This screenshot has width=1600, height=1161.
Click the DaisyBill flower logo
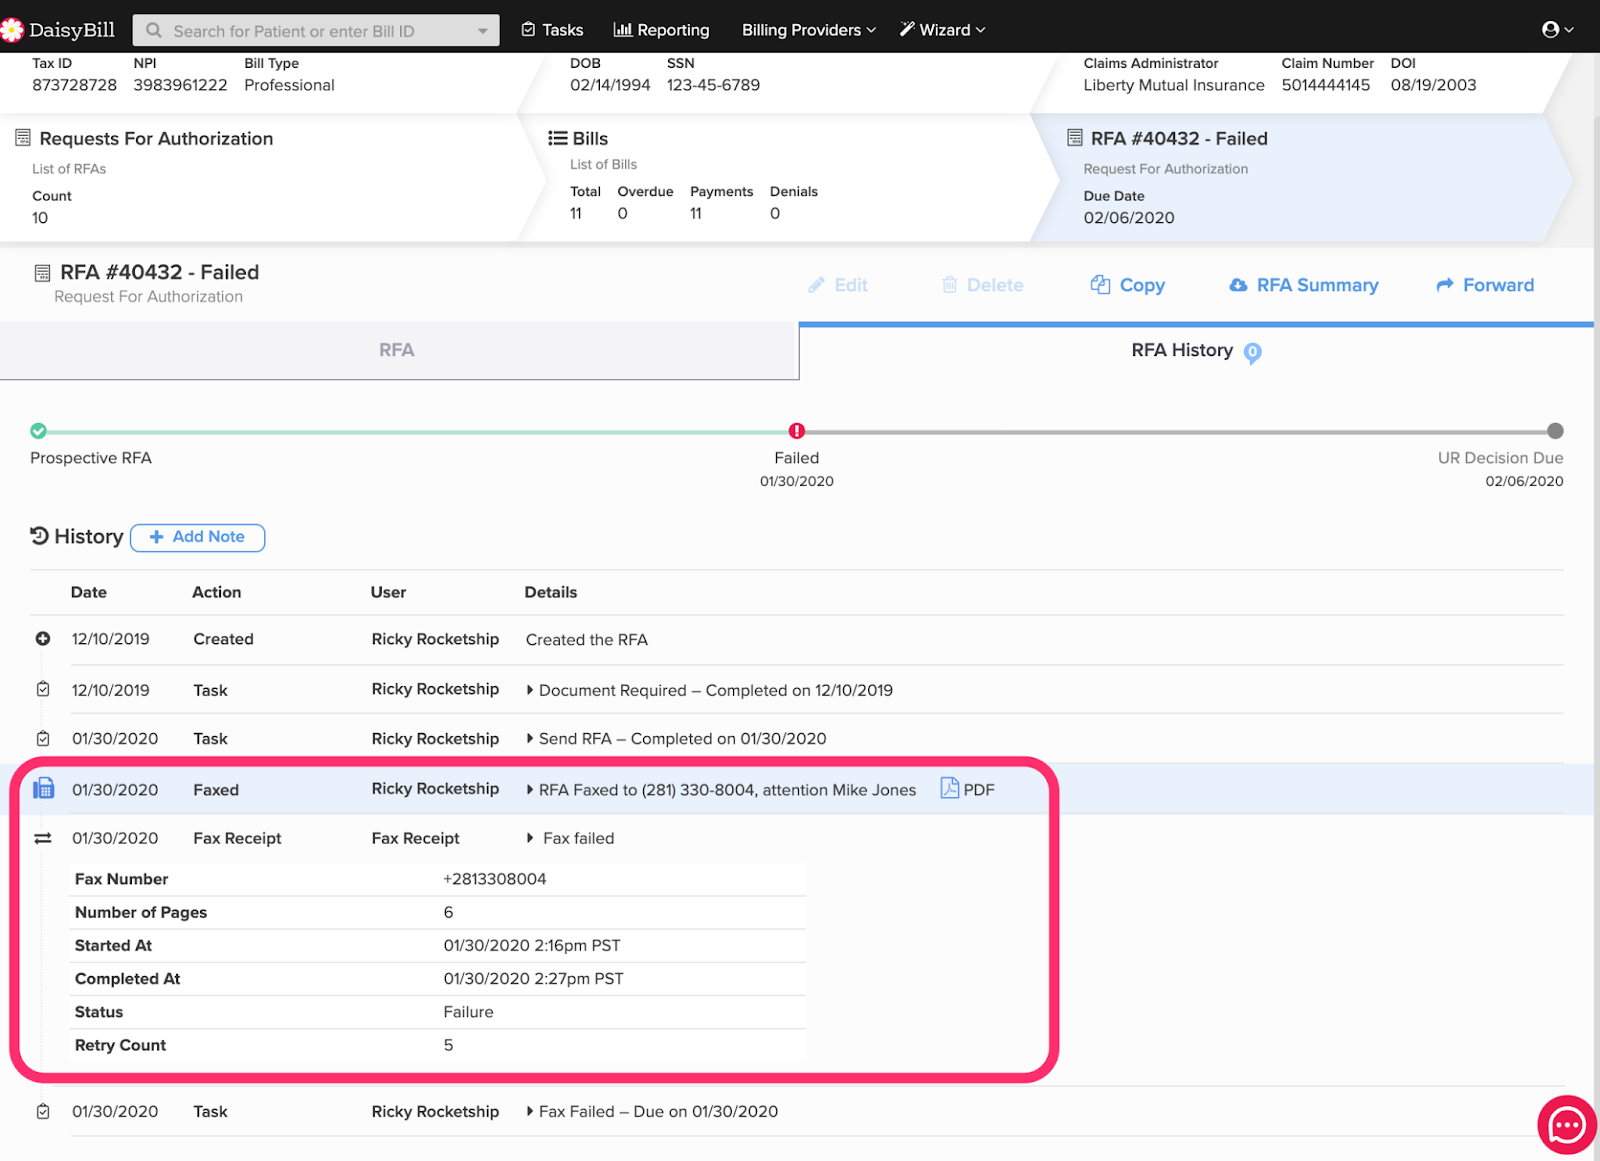[x=11, y=30]
